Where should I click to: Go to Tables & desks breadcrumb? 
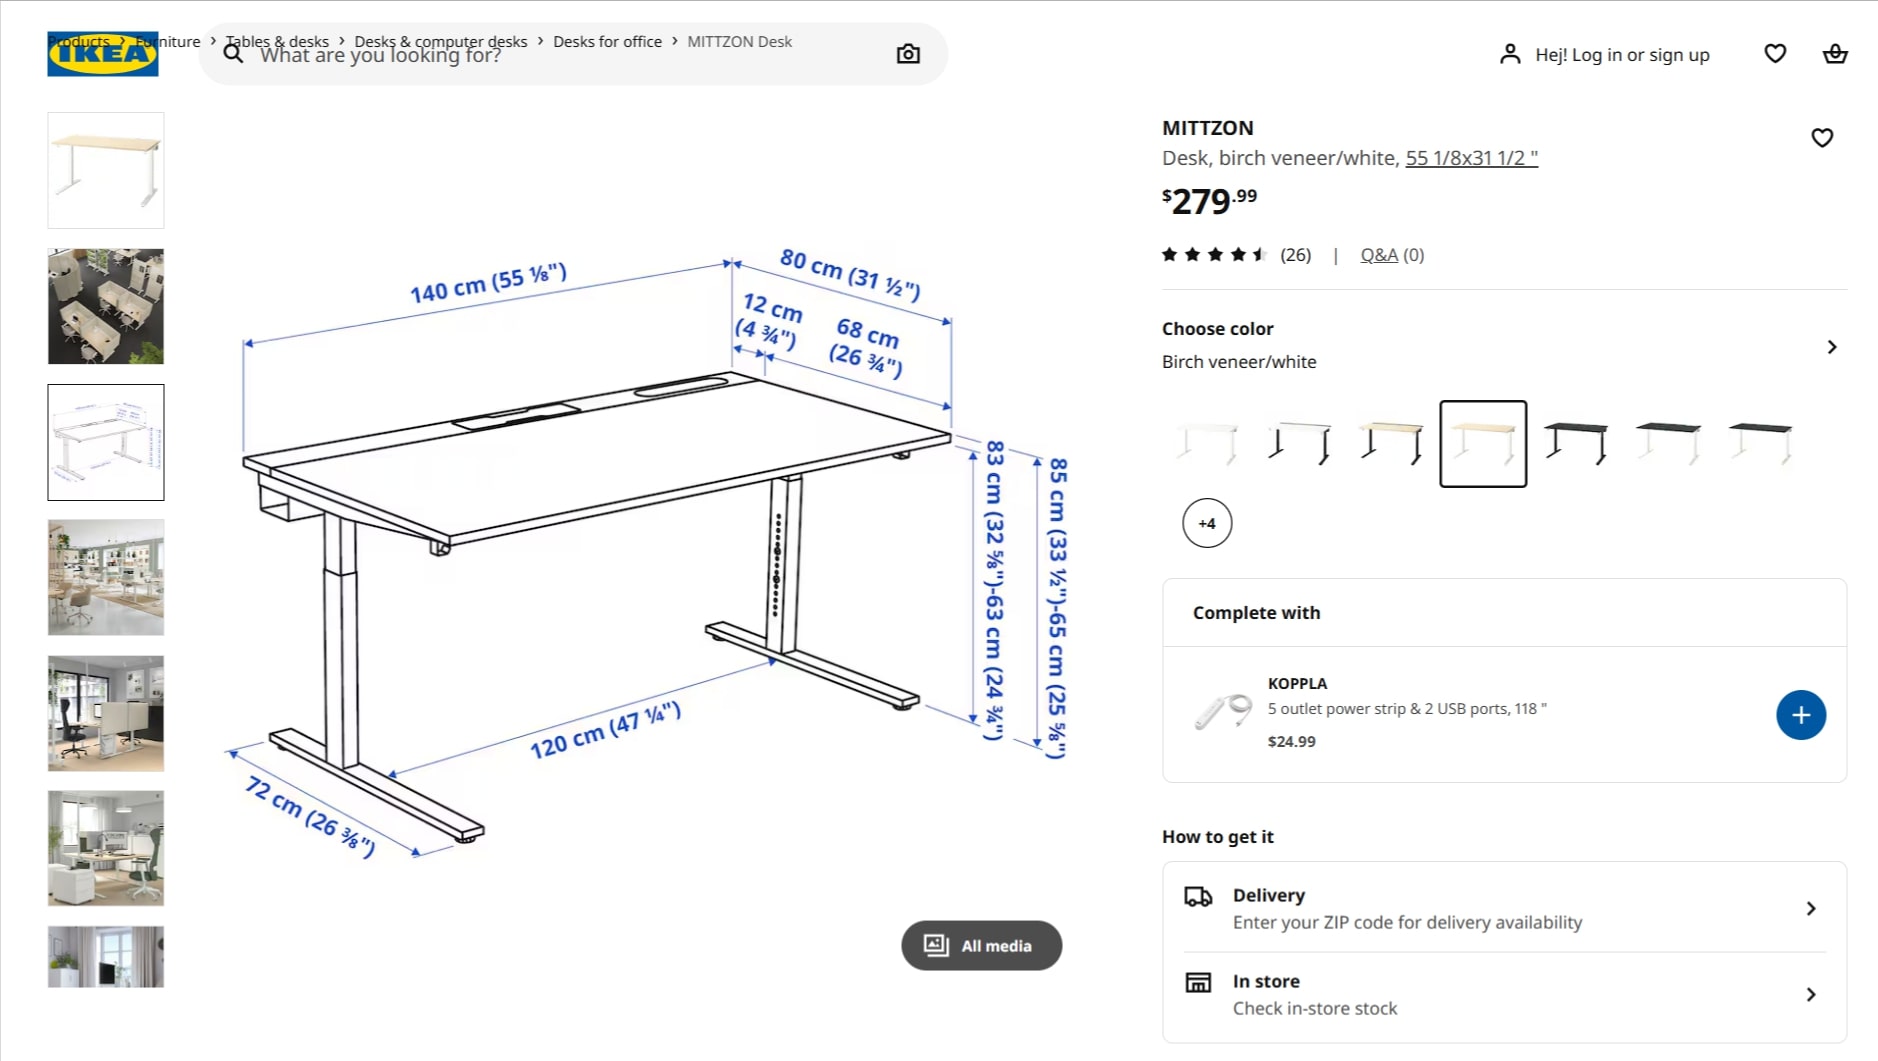pyautogui.click(x=277, y=41)
